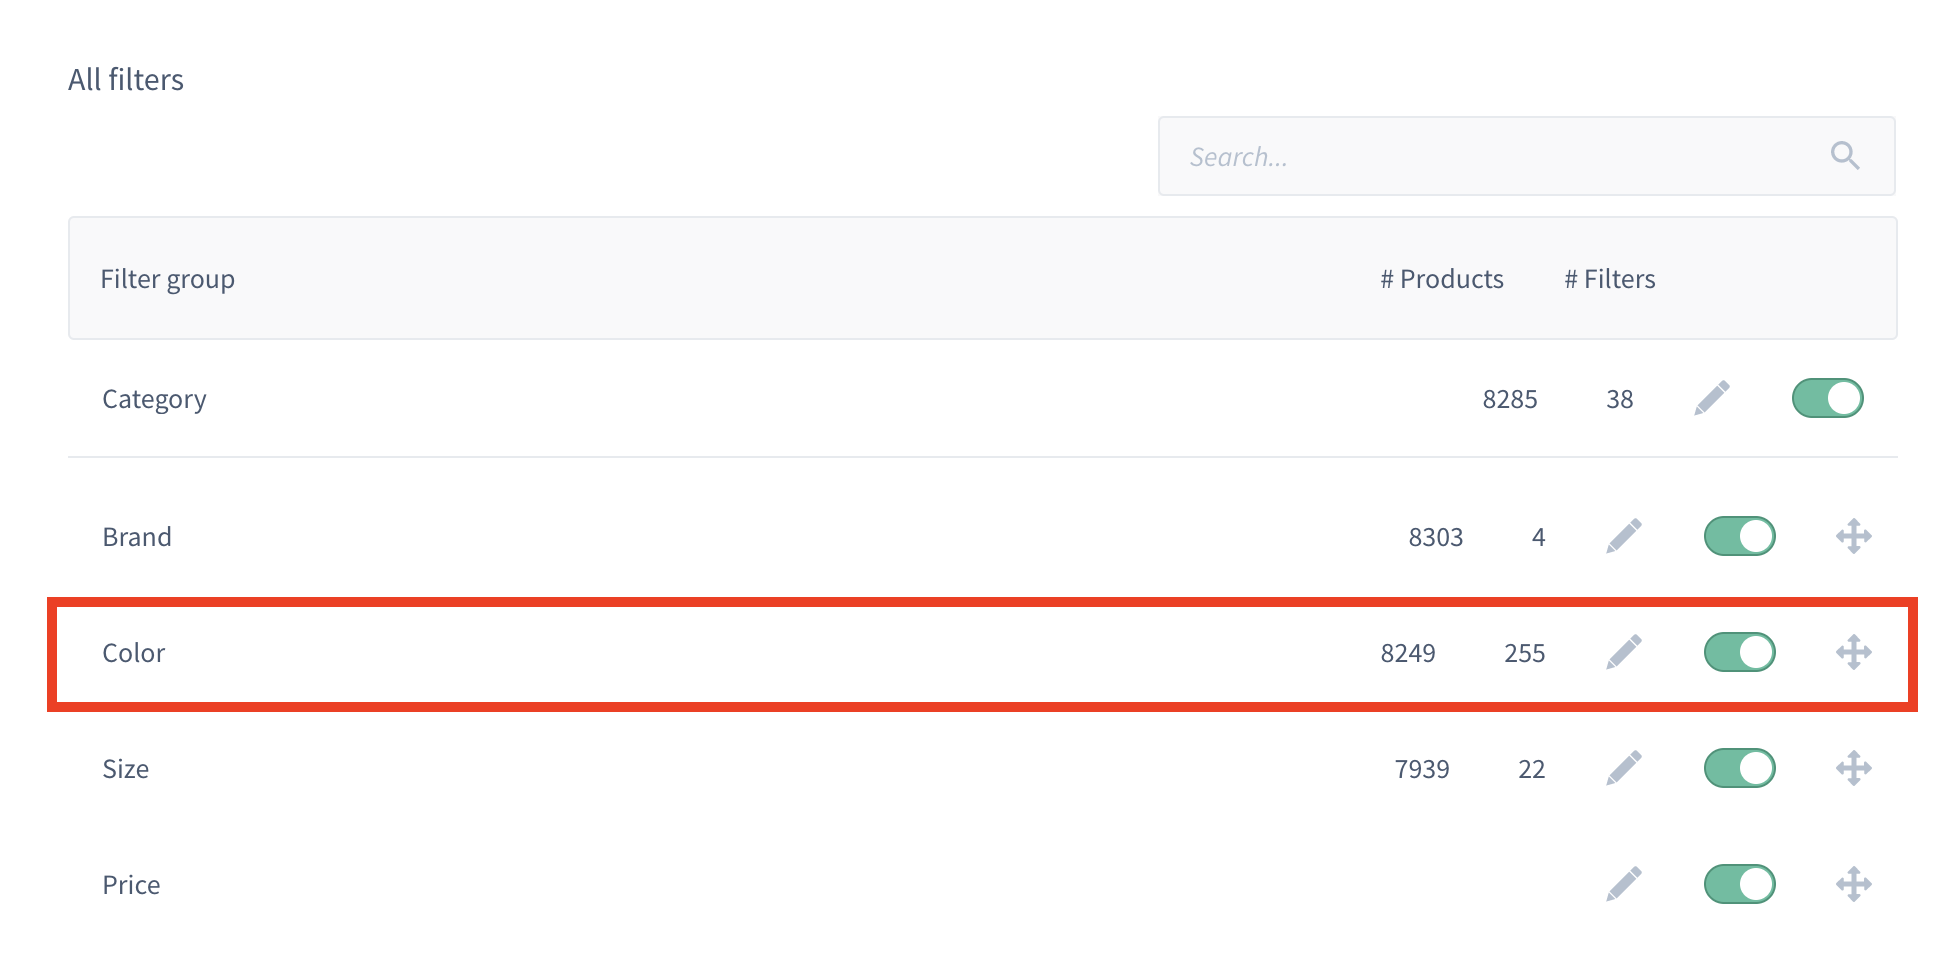
Task: Click the Brand row move handle
Action: click(x=1853, y=536)
